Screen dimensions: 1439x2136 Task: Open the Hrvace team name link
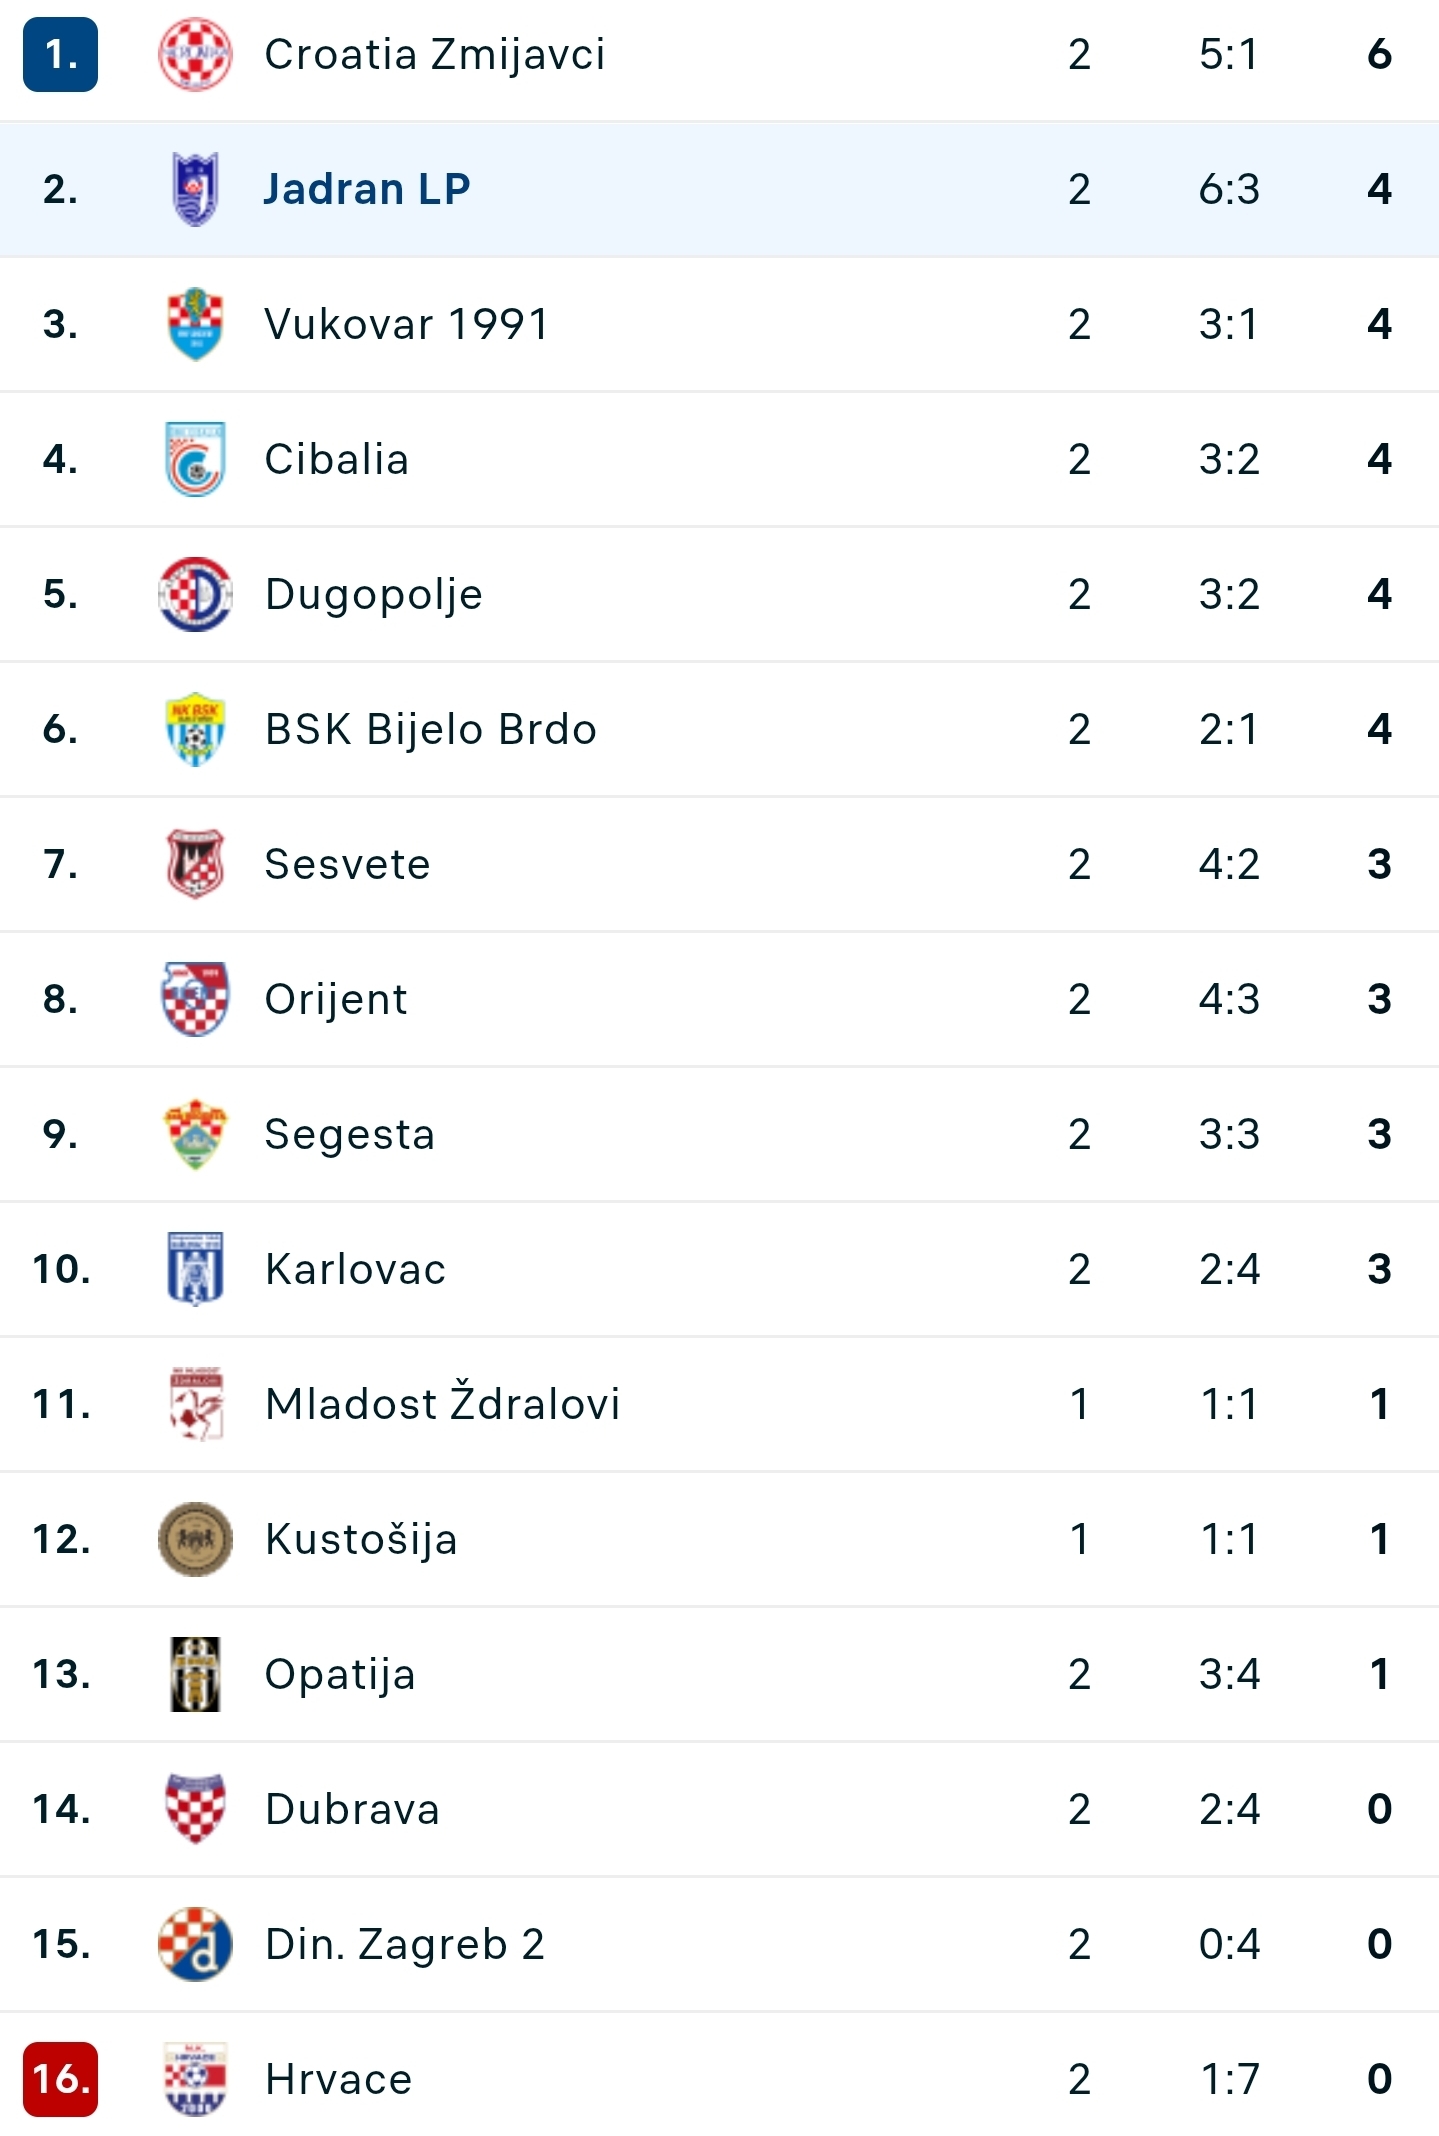(338, 2079)
